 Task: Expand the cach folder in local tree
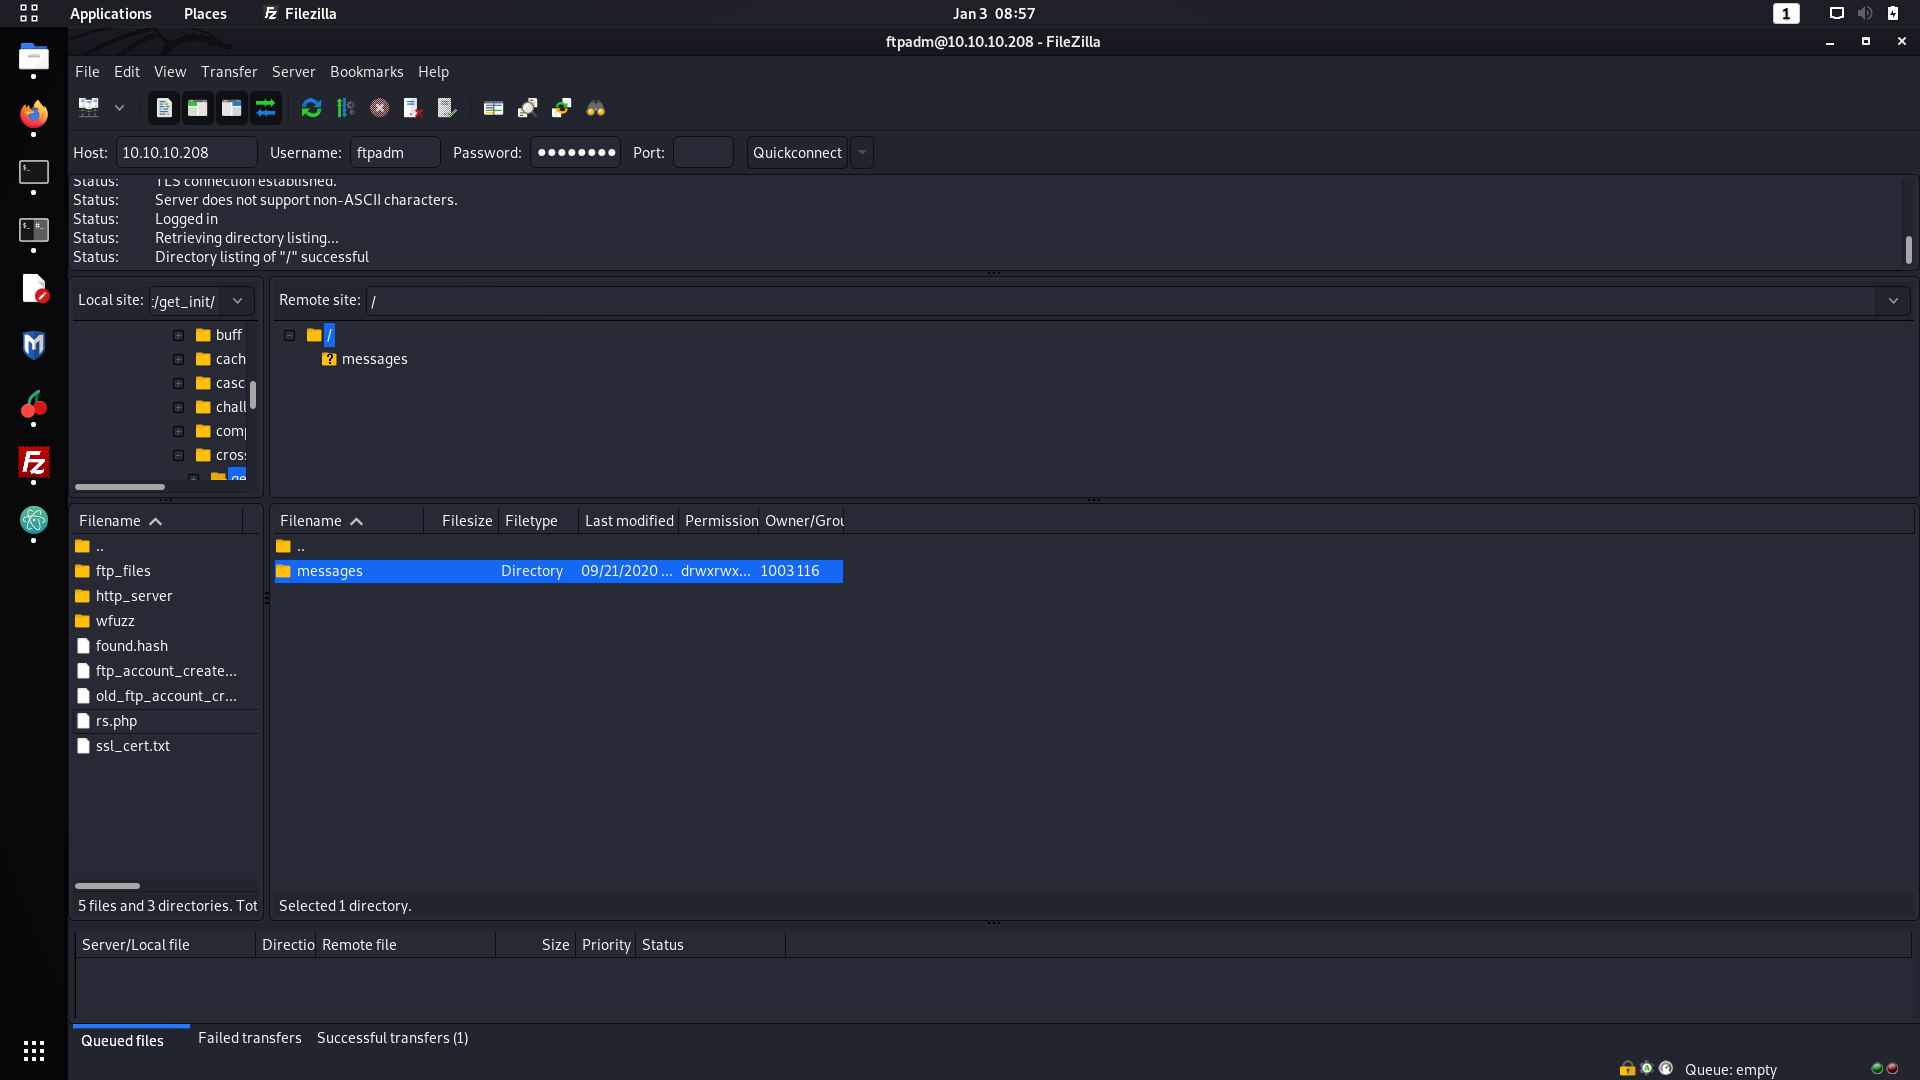coord(178,359)
